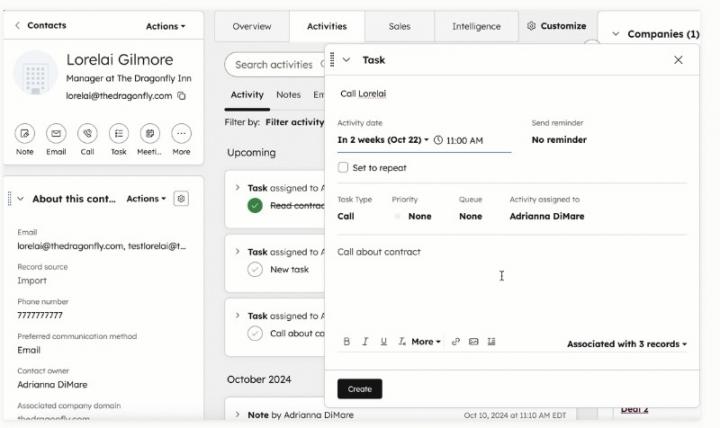Screen dimensions: 720x428
Task: Uncheck completed Read contract task
Action: pyautogui.click(x=255, y=205)
